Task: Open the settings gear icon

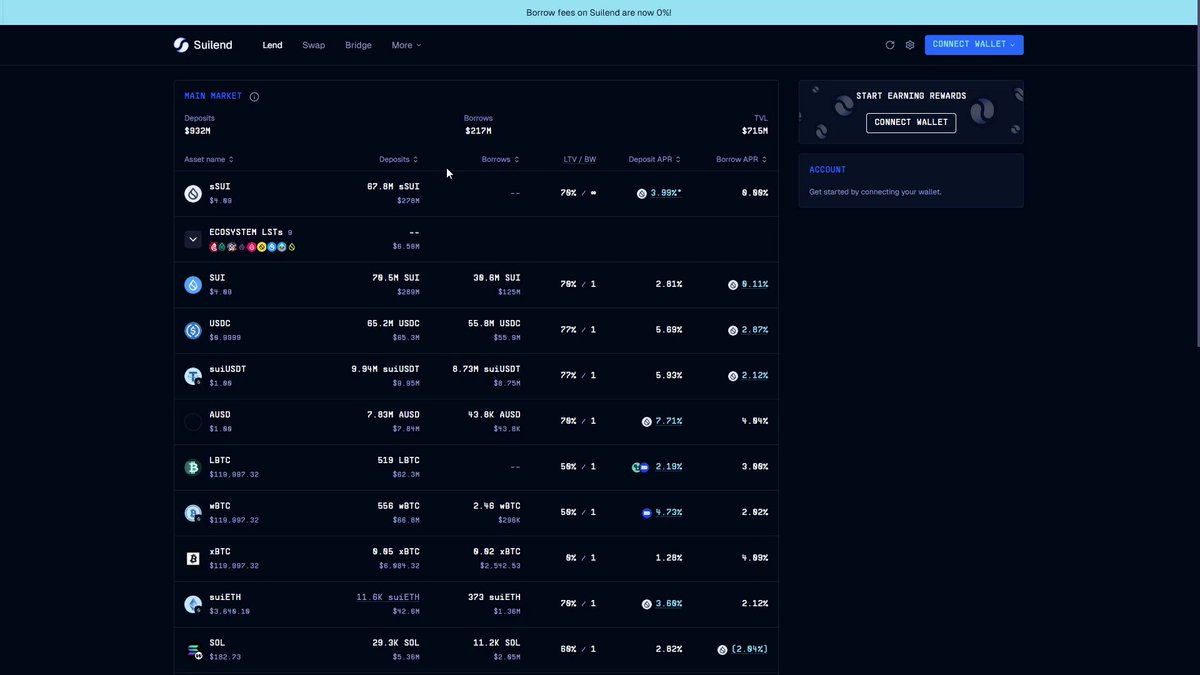Action: click(x=910, y=45)
